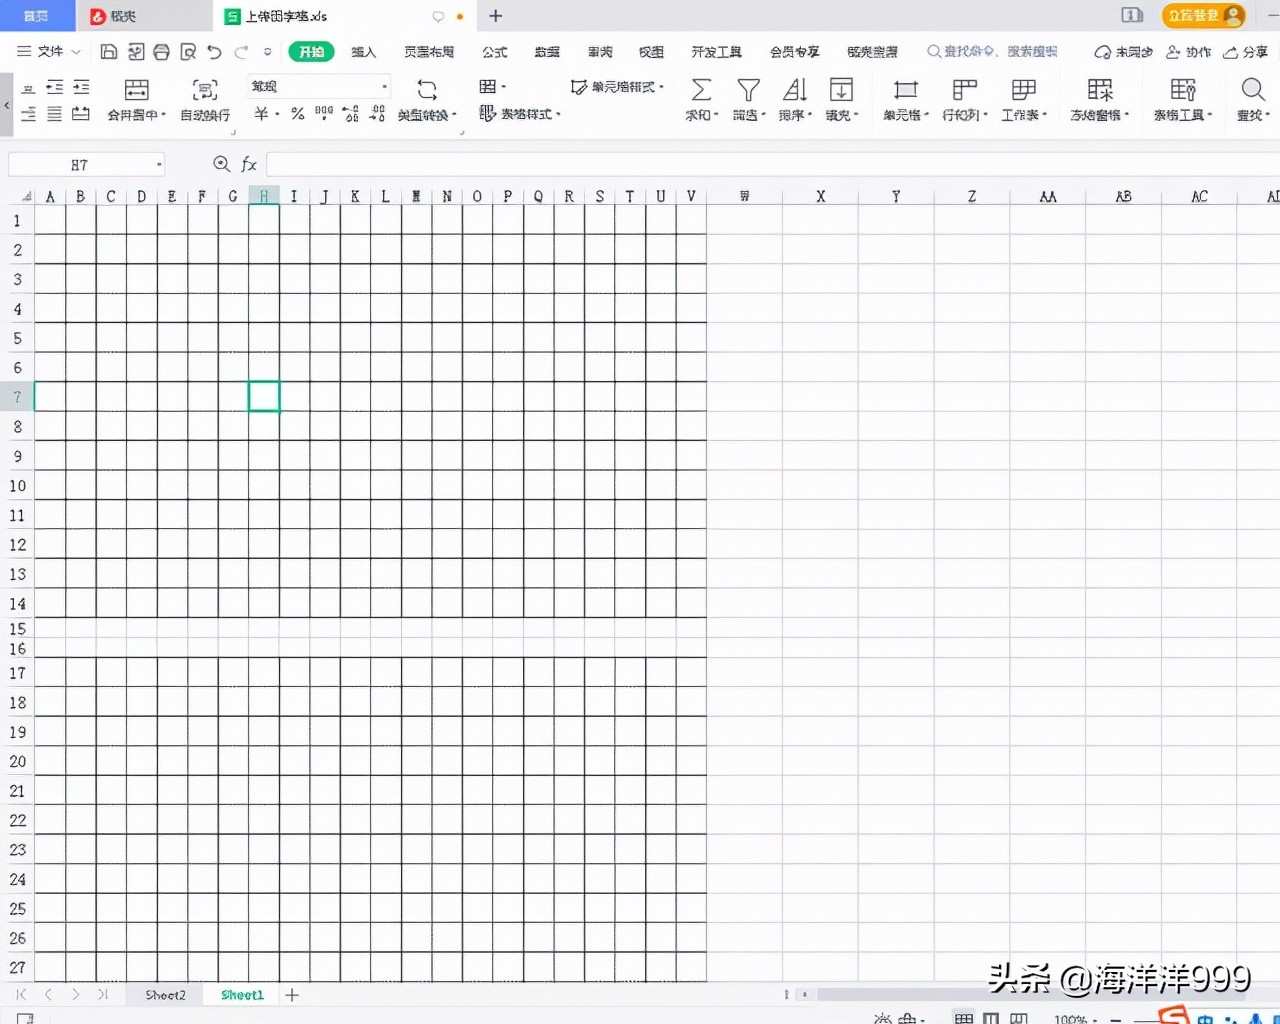Screen dimensions: 1280x1024
Task: Click the align-top icon in alignment group
Action: click(x=28, y=88)
